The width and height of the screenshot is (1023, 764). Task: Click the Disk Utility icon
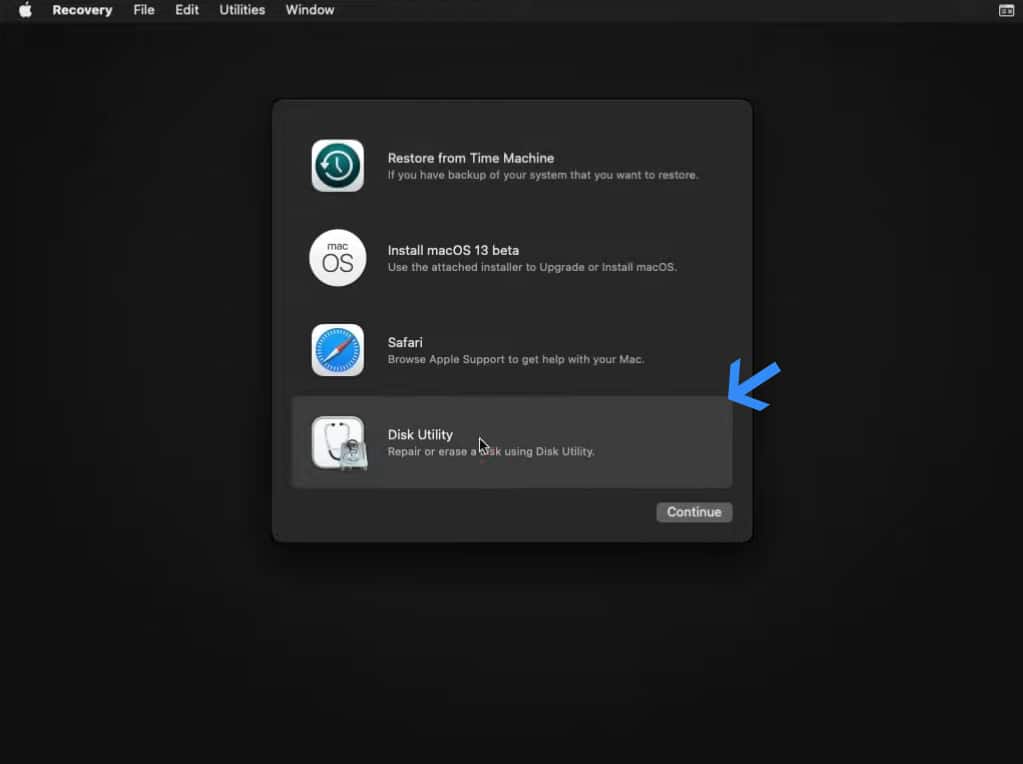click(x=337, y=441)
